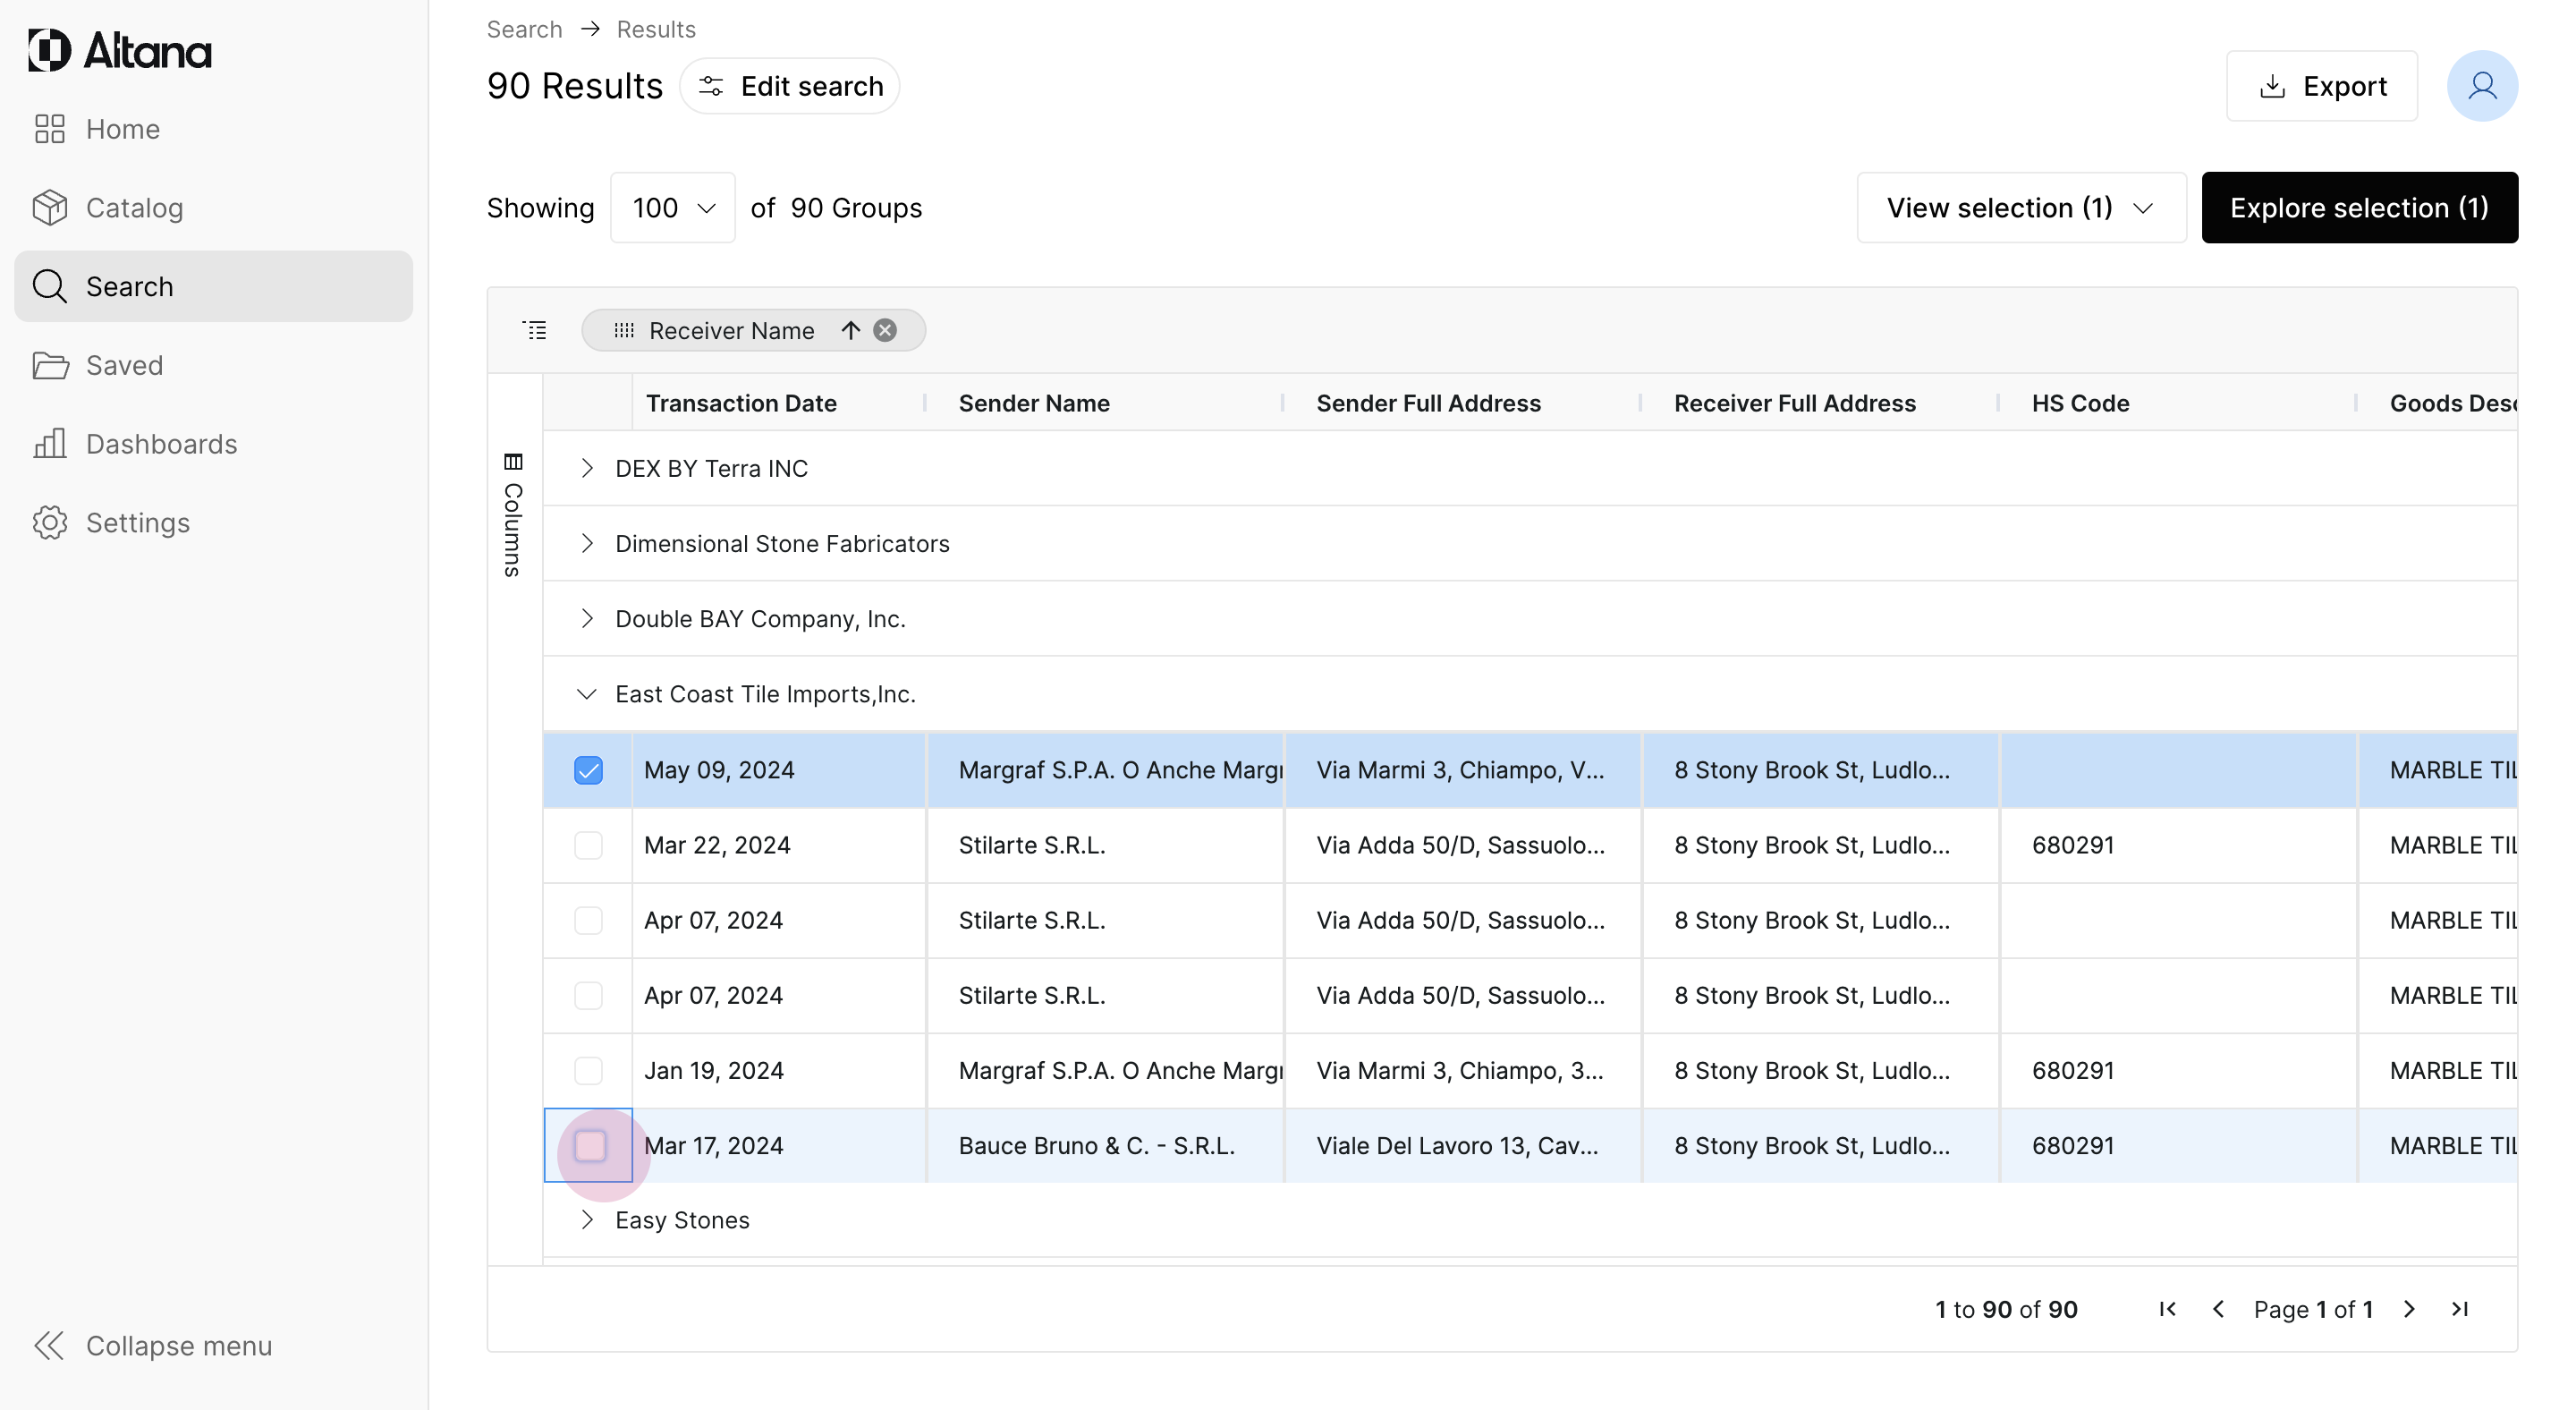The width and height of the screenshot is (2576, 1410).
Task: Click the row group list icon
Action: tap(535, 330)
